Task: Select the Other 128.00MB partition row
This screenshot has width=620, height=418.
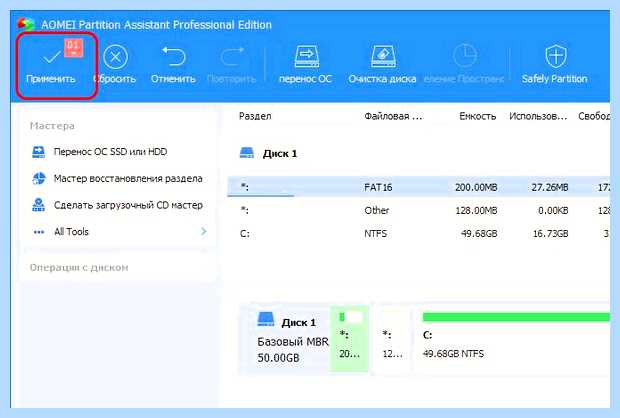Action: (418, 210)
